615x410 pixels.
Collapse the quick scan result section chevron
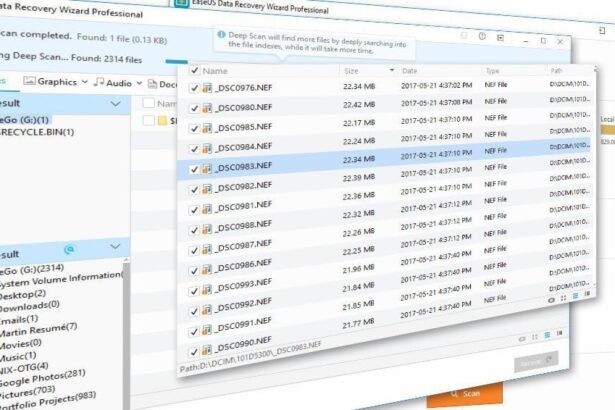pos(115,104)
